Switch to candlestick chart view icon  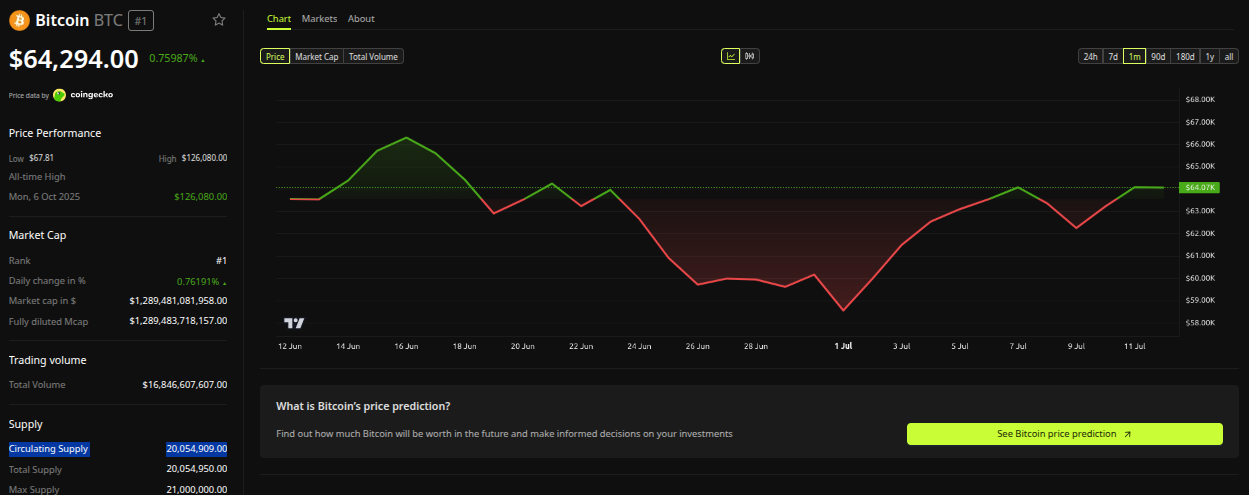point(749,56)
